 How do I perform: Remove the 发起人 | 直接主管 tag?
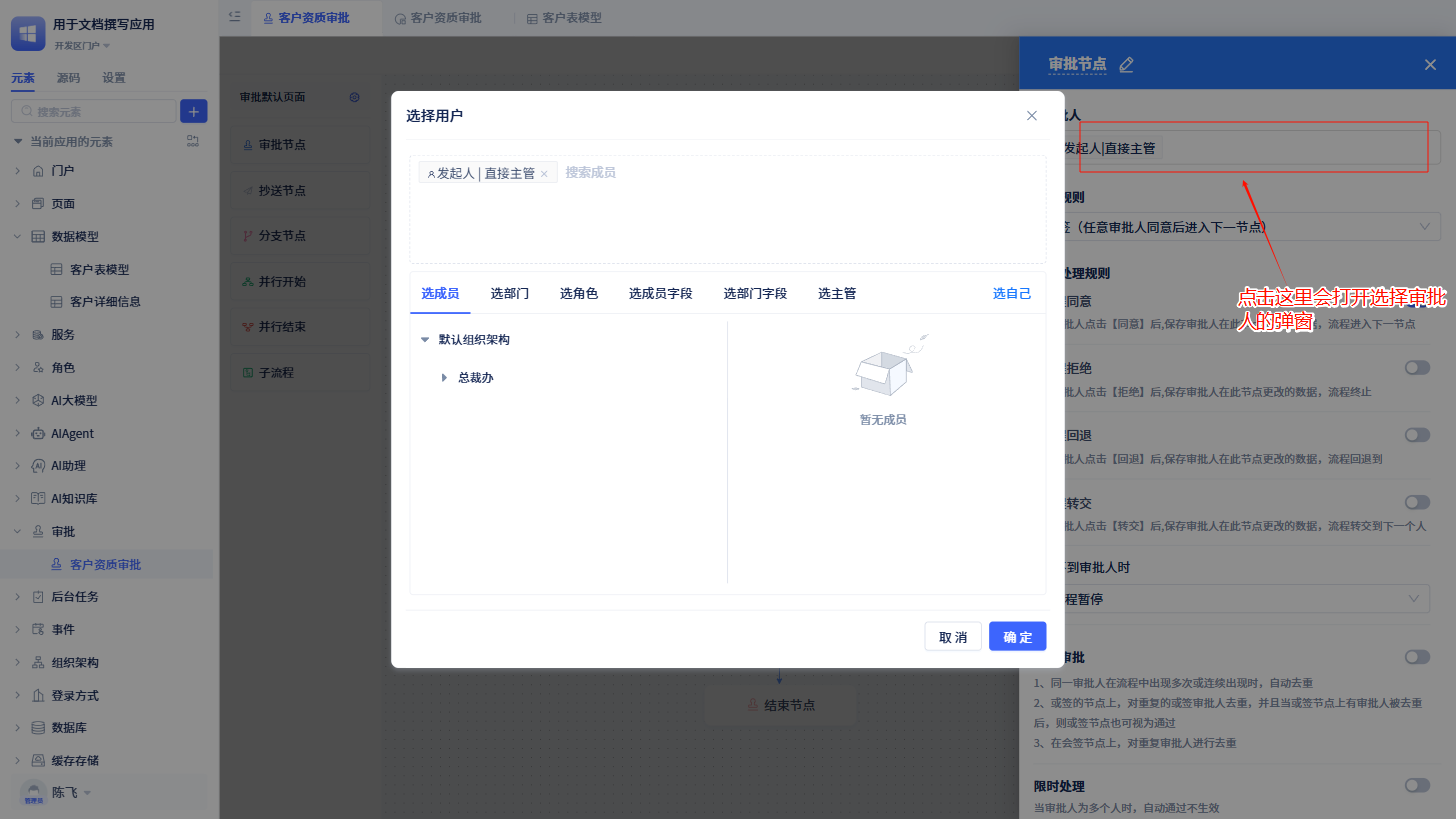point(544,173)
